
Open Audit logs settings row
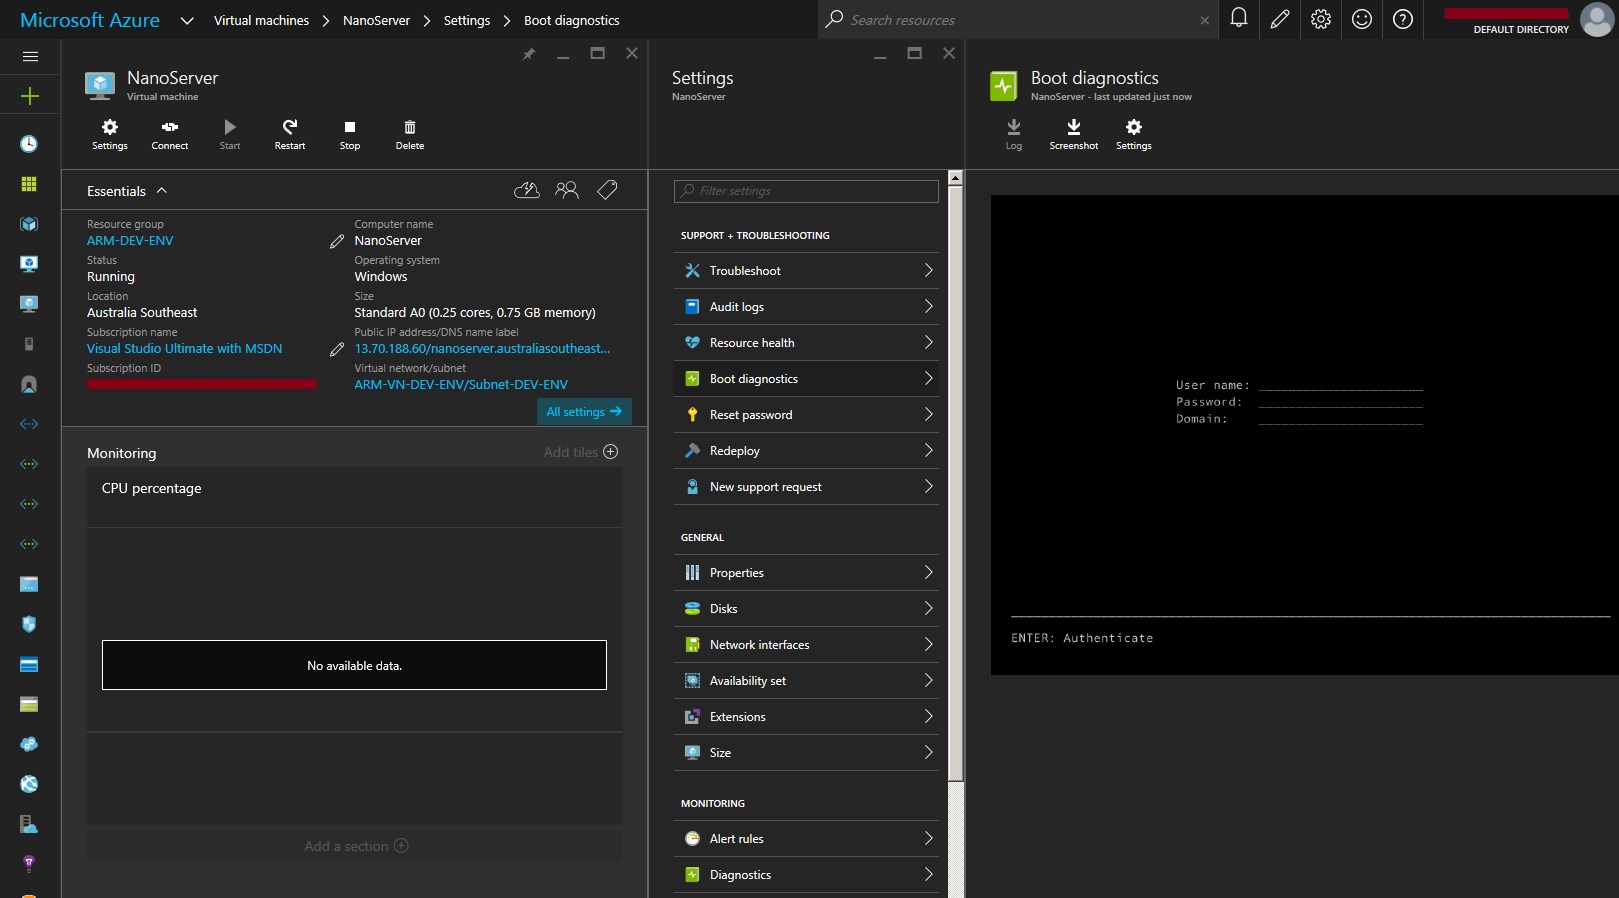807,307
